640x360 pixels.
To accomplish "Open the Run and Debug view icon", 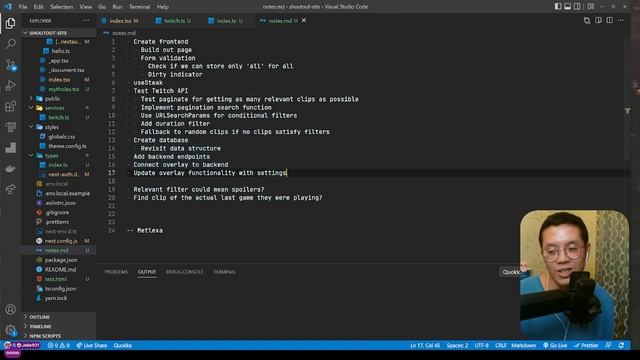I will point(11,85).
